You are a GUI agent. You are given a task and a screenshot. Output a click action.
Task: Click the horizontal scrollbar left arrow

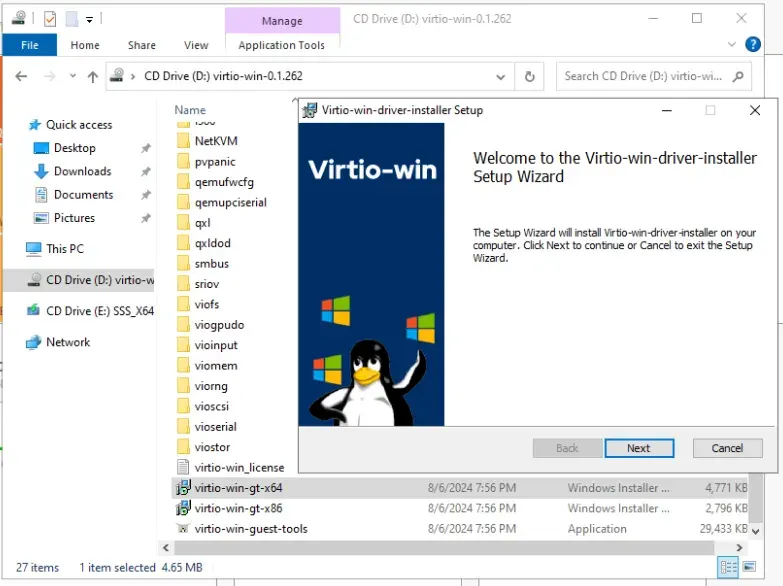166,548
